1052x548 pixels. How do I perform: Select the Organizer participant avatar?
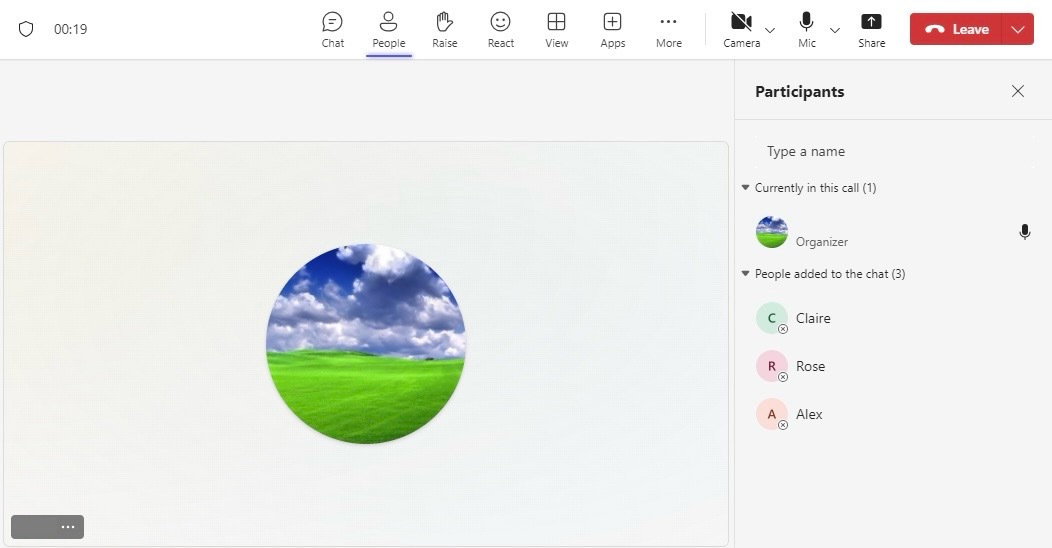[772, 232]
